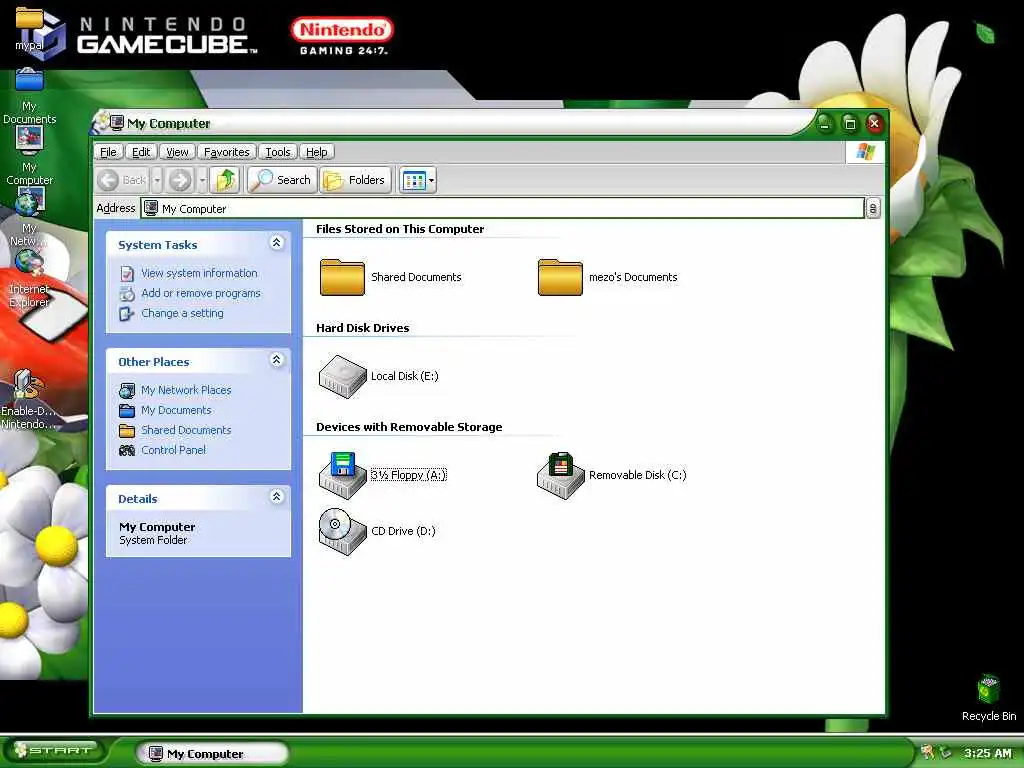Image resolution: width=1024 pixels, height=768 pixels.
Task: Click the second system tray icon
Action: [945, 752]
